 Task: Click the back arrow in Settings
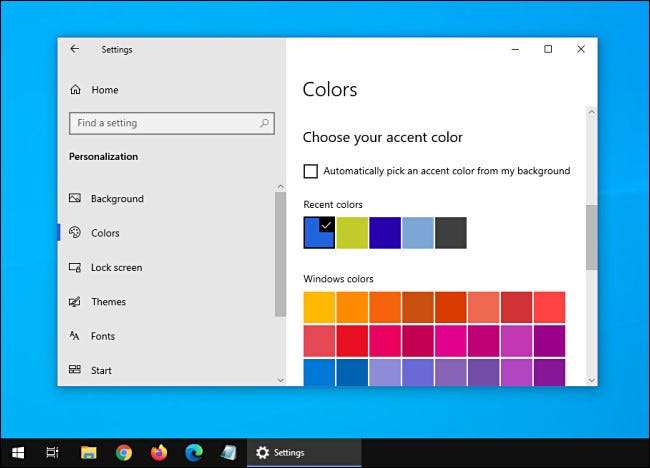point(75,49)
